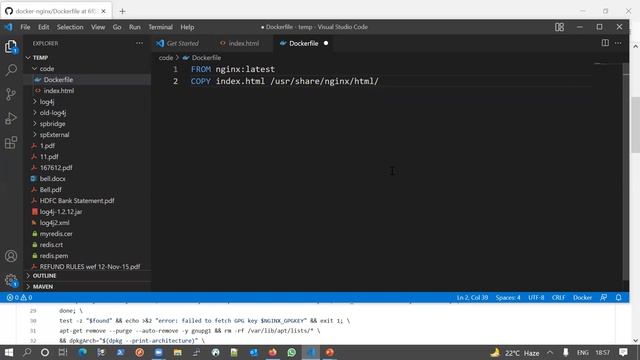Close the docker-nginx browser tab
This screenshot has width=640, height=360.
[x=103, y=11]
